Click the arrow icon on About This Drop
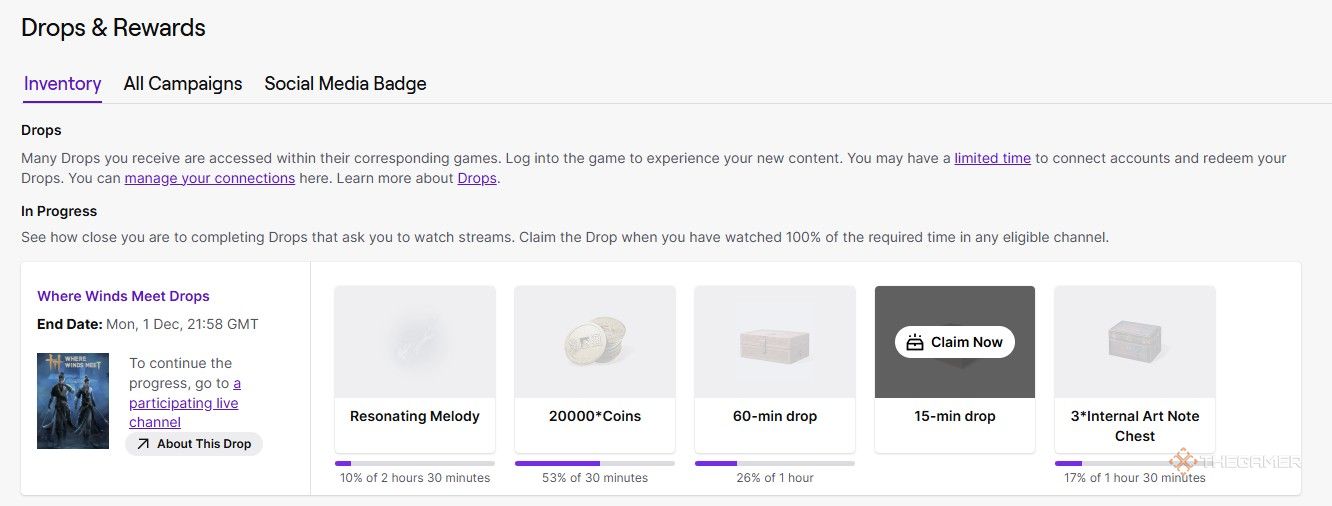The height and width of the screenshot is (506, 1332). pyautogui.click(x=143, y=444)
